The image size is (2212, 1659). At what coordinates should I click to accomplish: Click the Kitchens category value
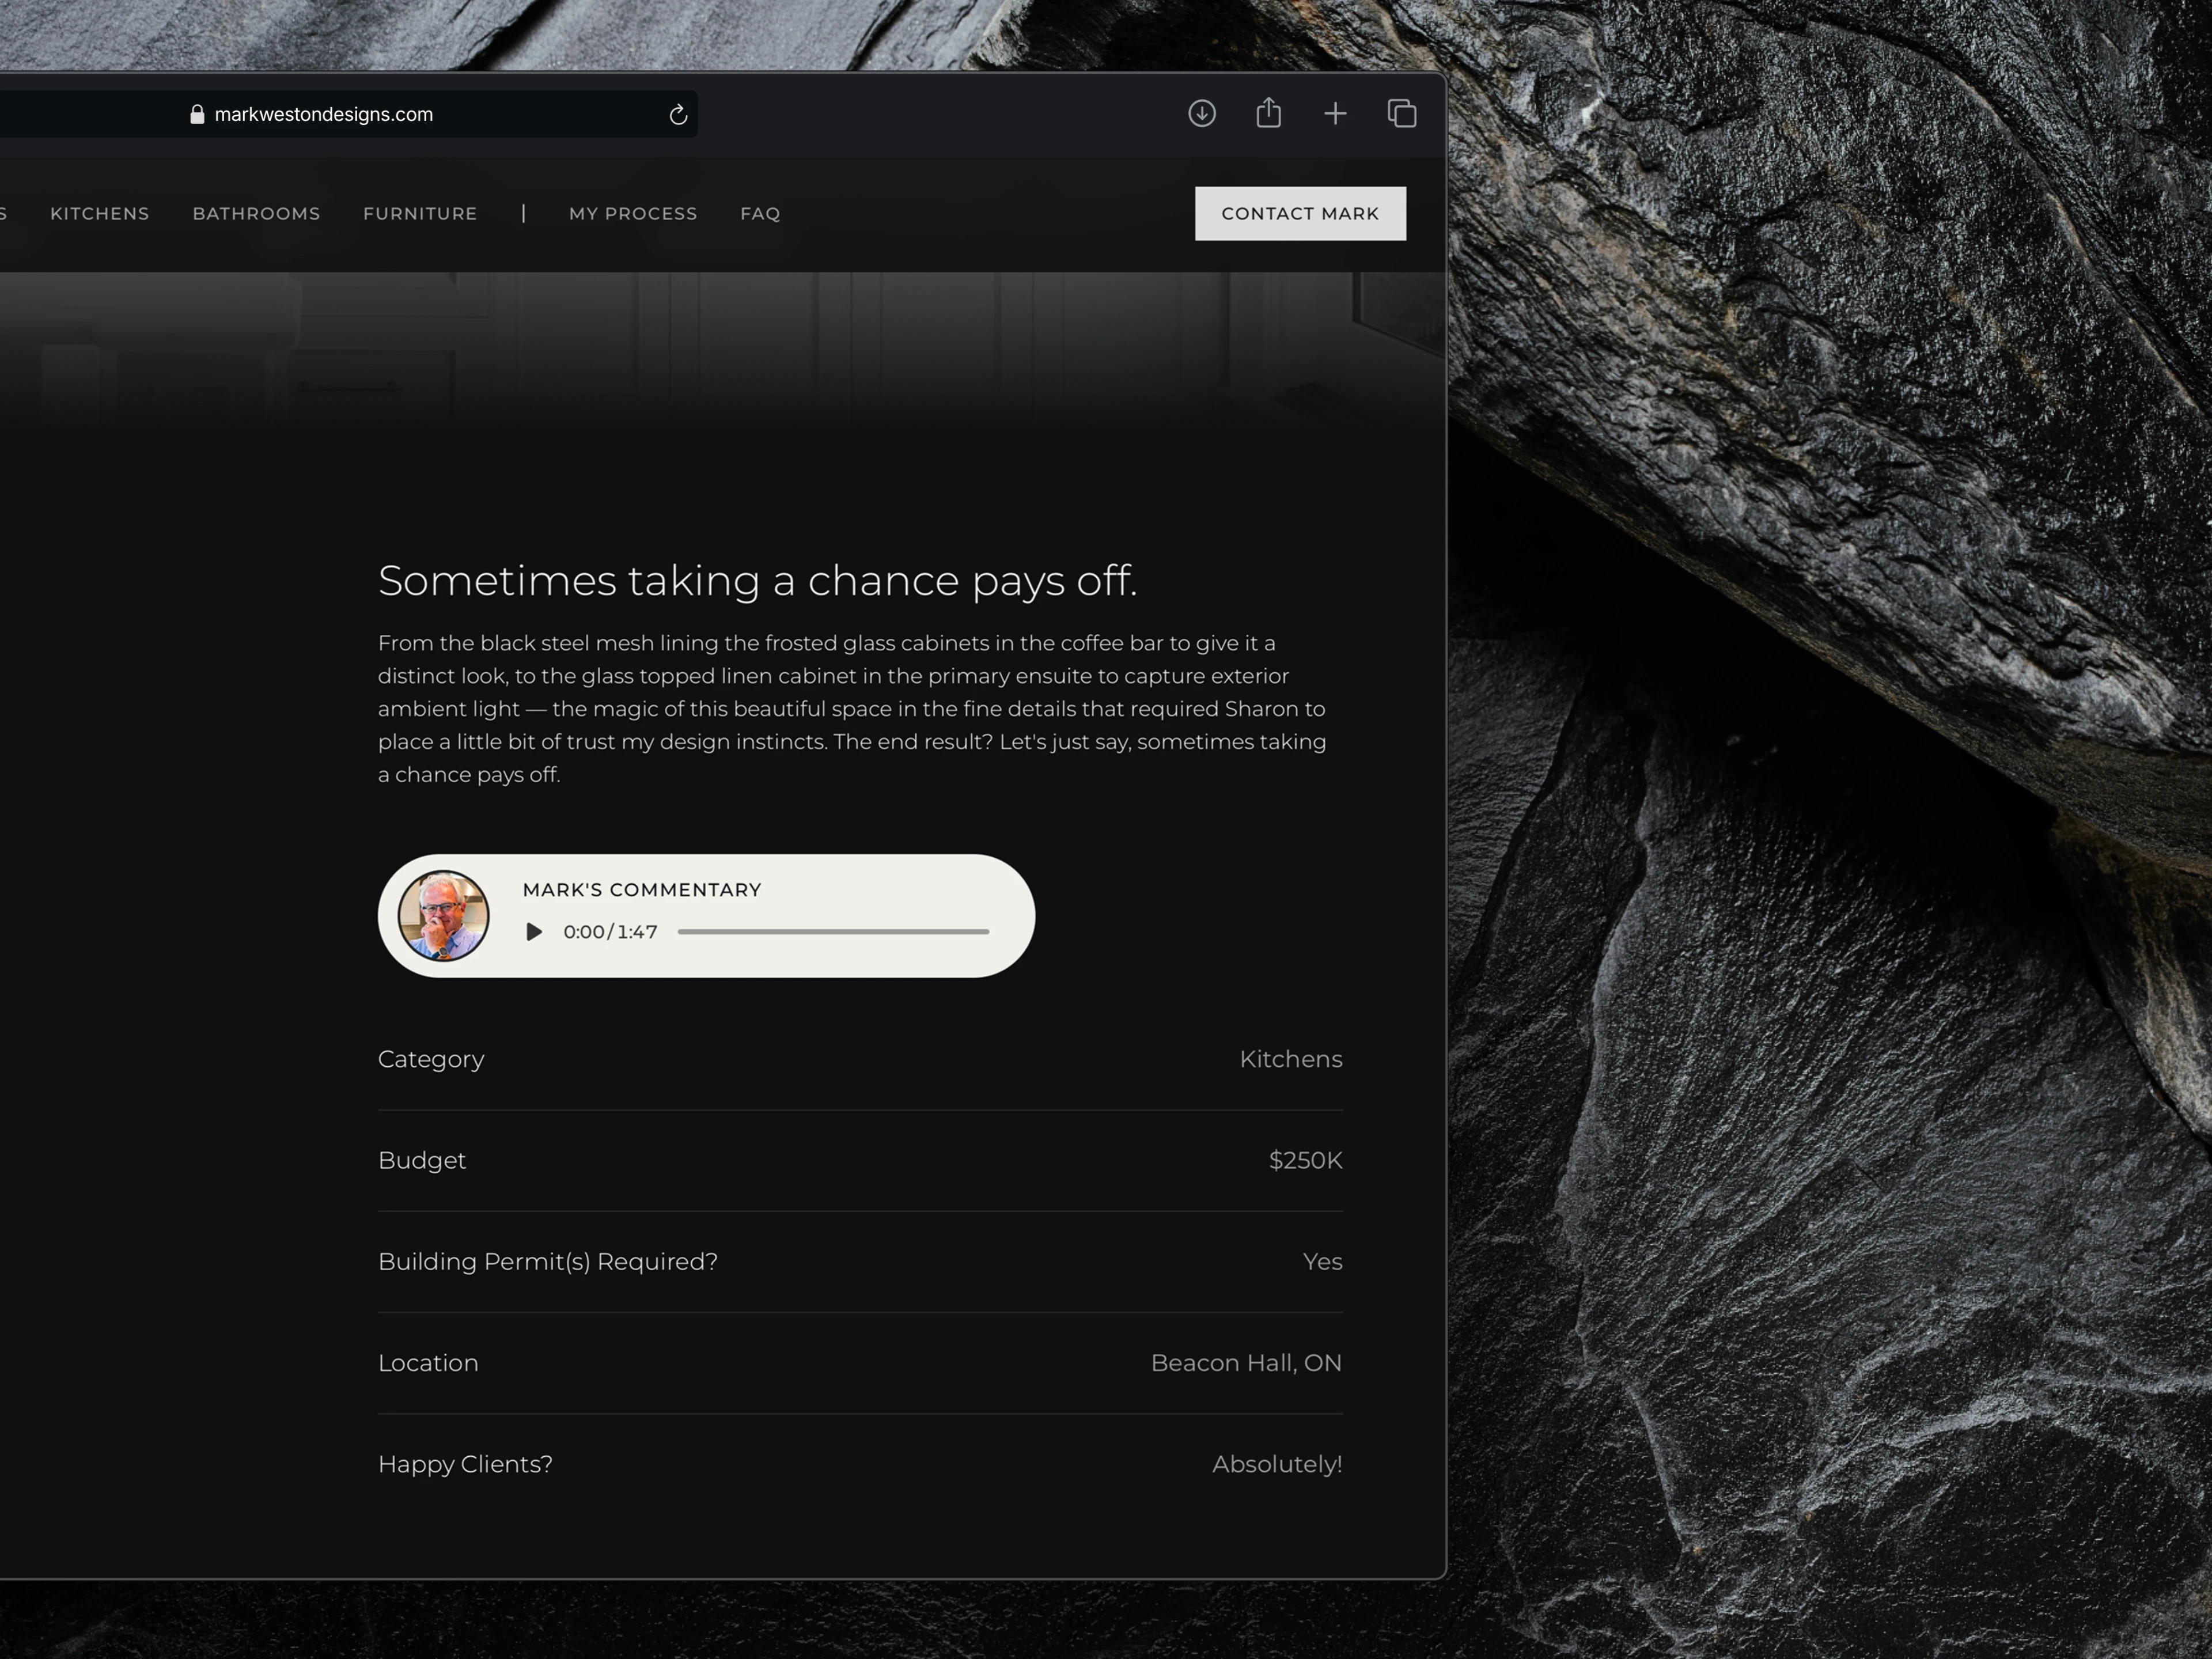(1290, 1059)
